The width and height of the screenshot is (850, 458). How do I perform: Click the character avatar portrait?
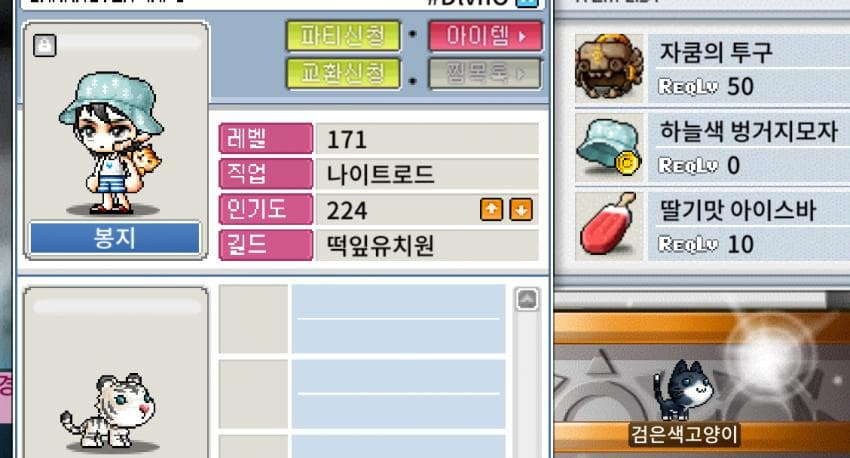(112, 143)
